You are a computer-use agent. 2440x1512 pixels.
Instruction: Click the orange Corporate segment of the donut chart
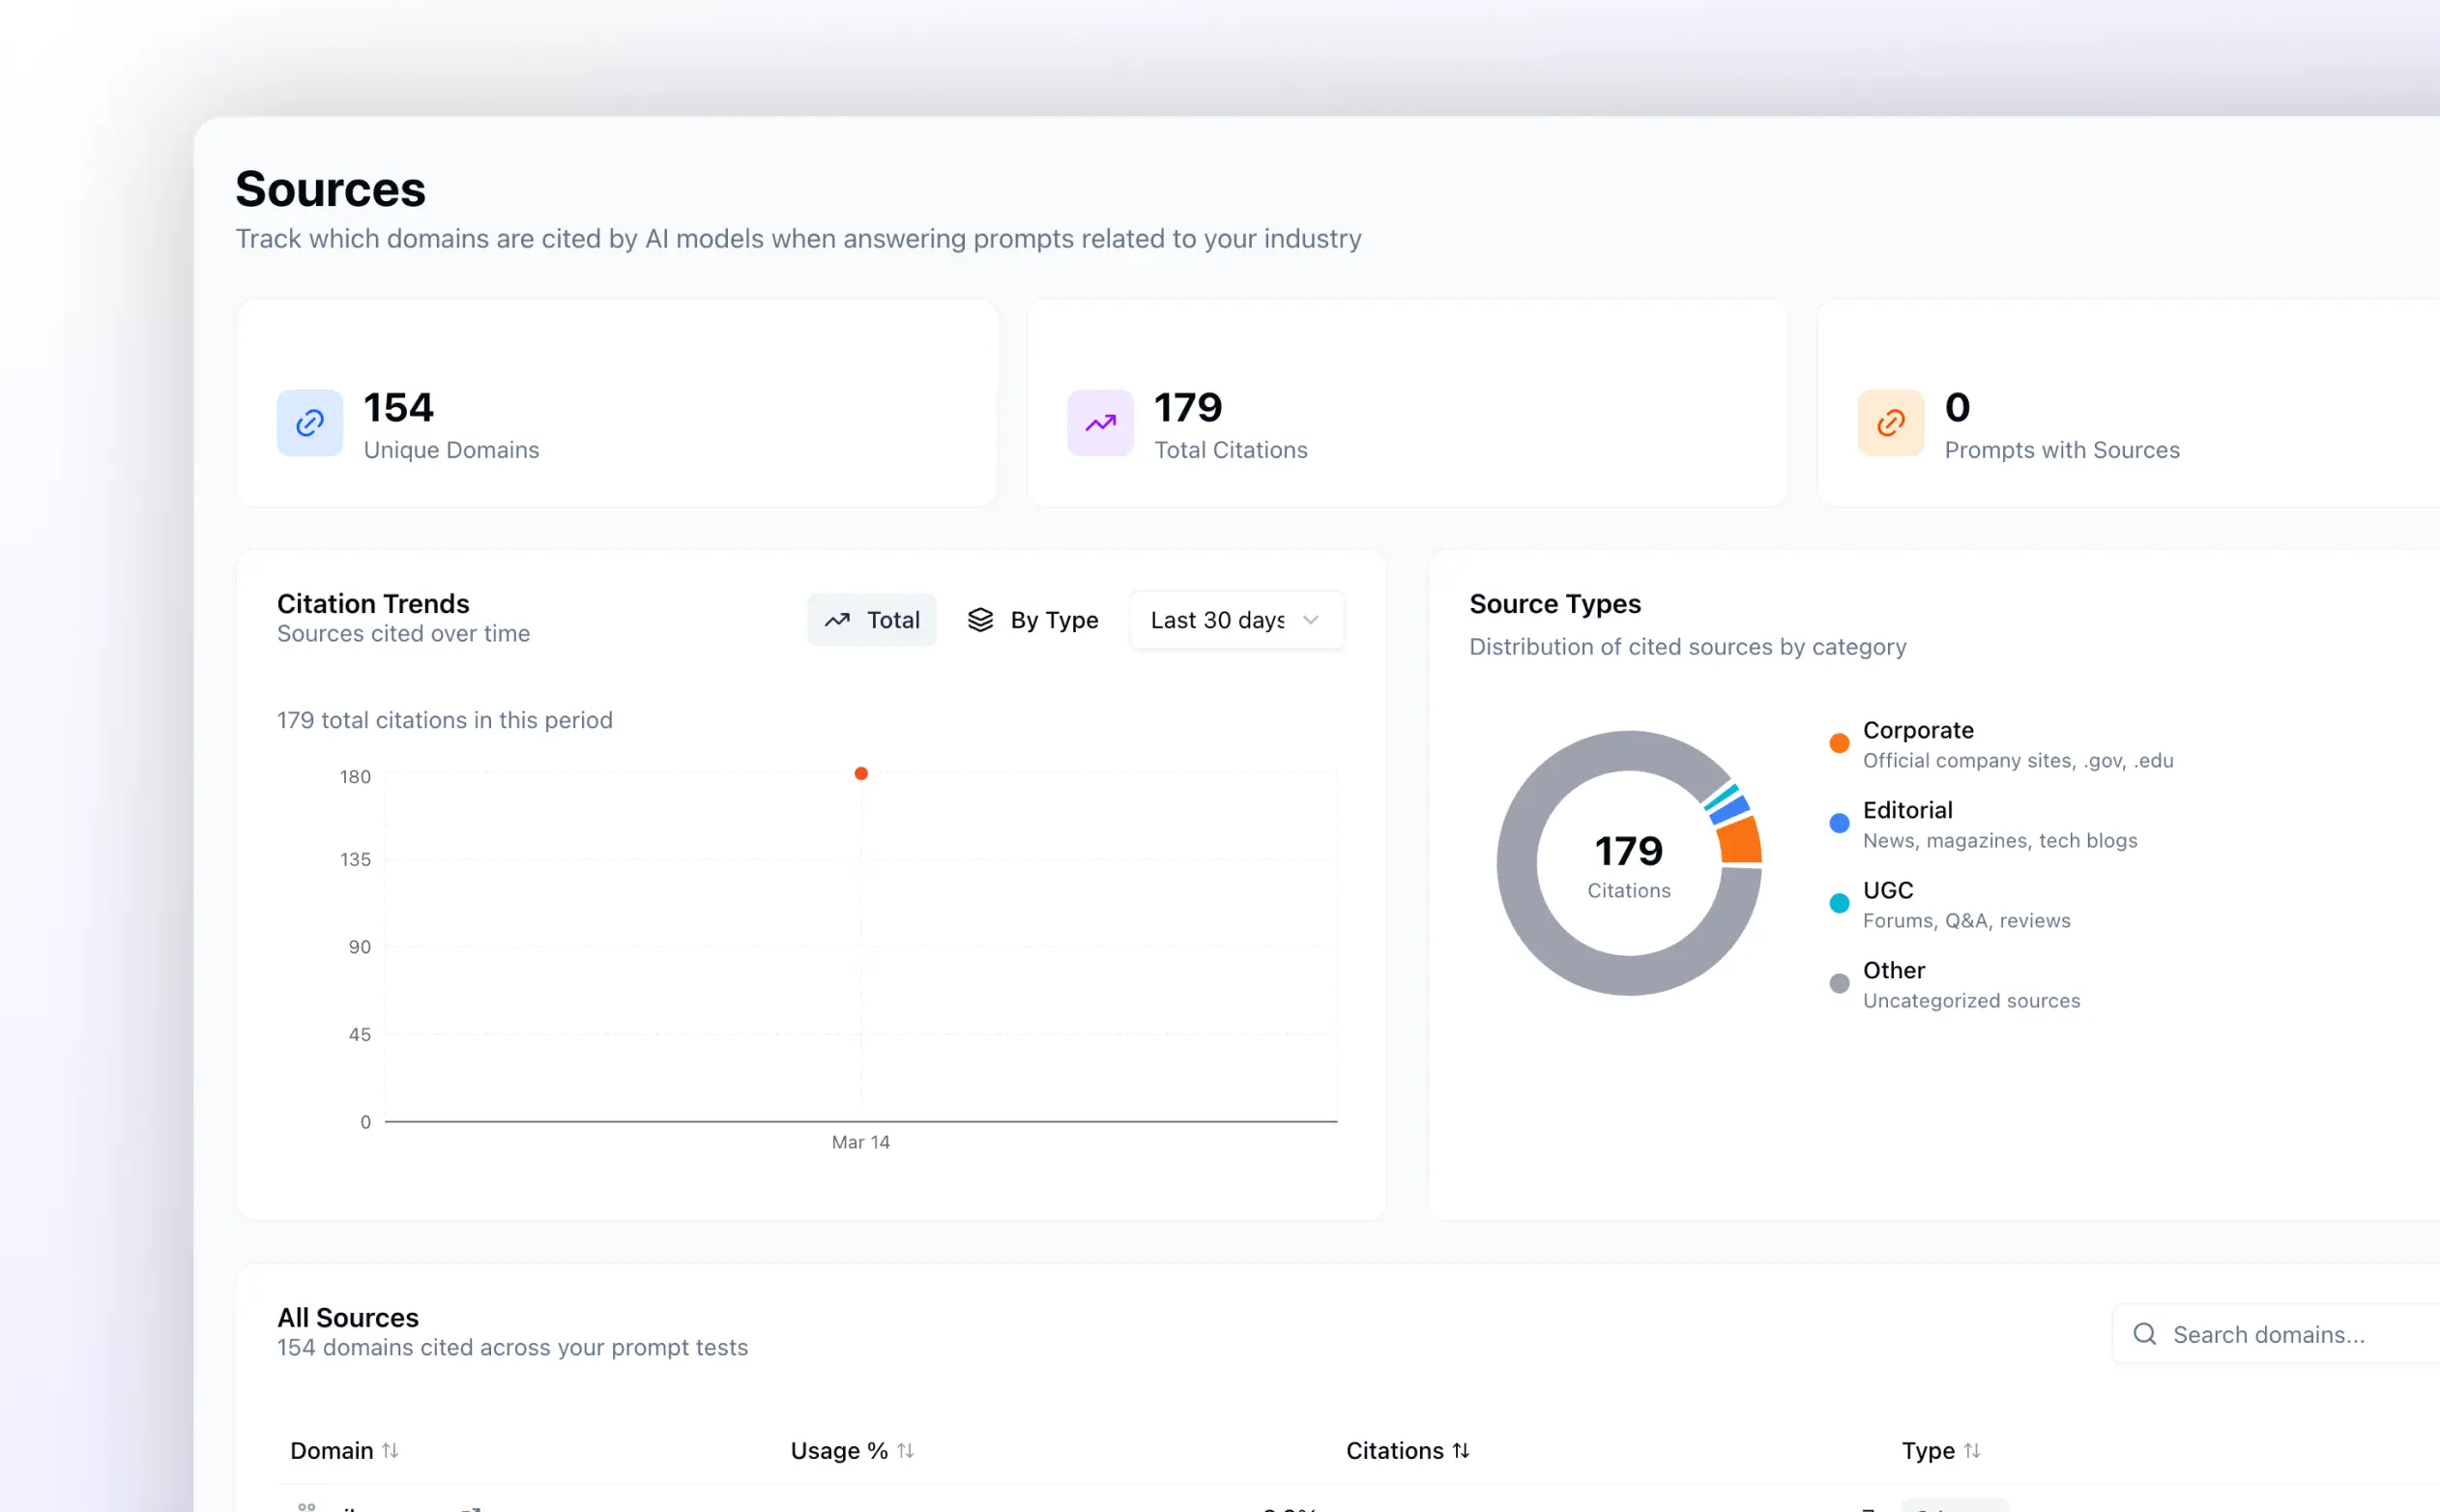[x=1740, y=842]
